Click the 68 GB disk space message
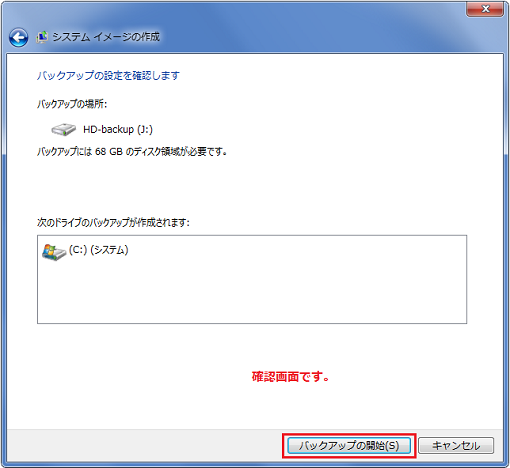 click(x=132, y=152)
